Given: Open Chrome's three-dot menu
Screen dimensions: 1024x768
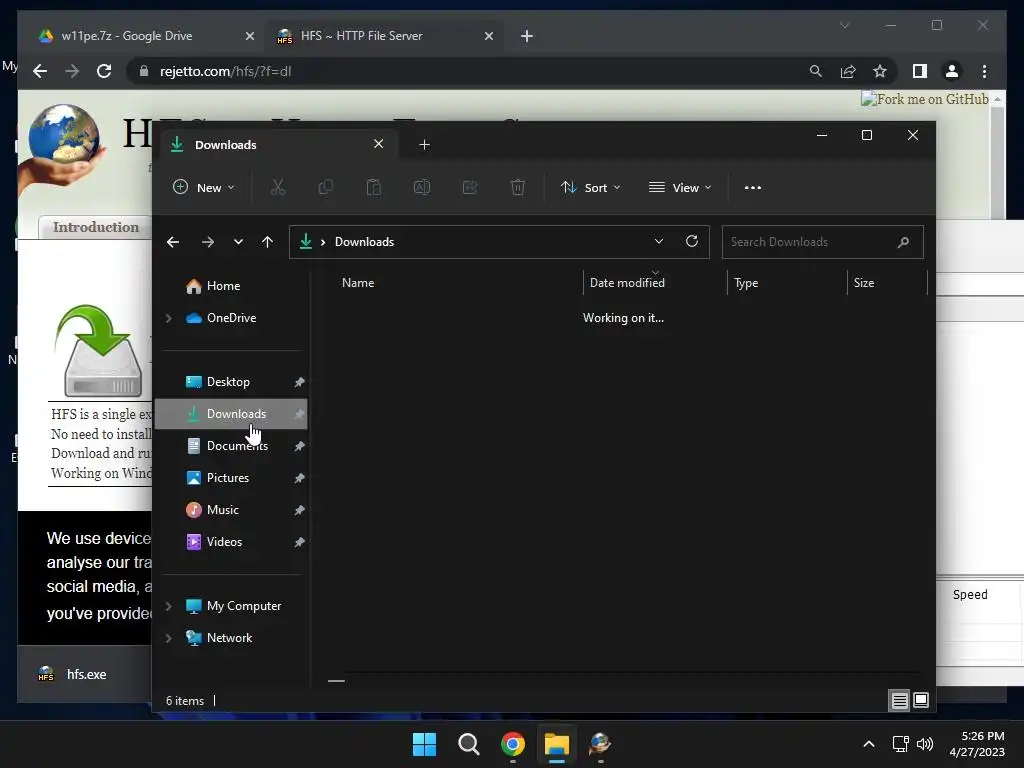Looking at the screenshot, I should pyautogui.click(x=984, y=71).
